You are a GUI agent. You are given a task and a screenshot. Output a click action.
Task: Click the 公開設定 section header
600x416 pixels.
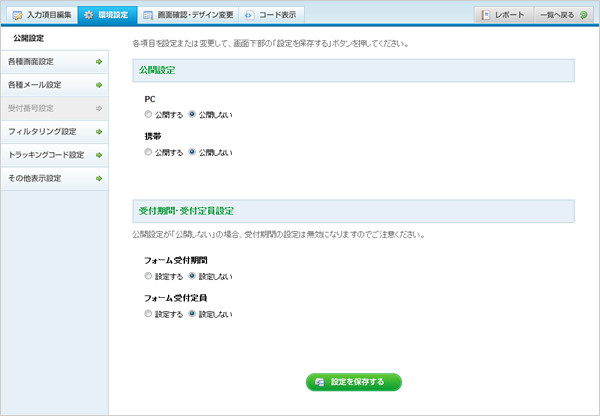[354, 70]
